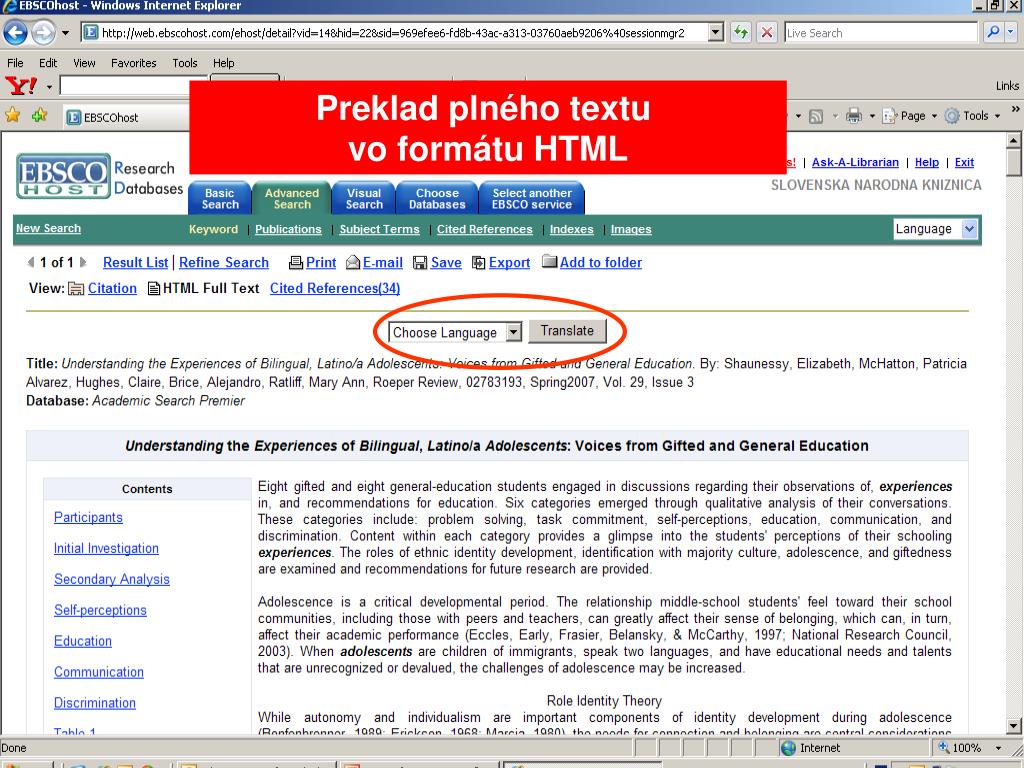Click the Live Search input field
This screenshot has height=768, width=1024.
click(x=881, y=33)
